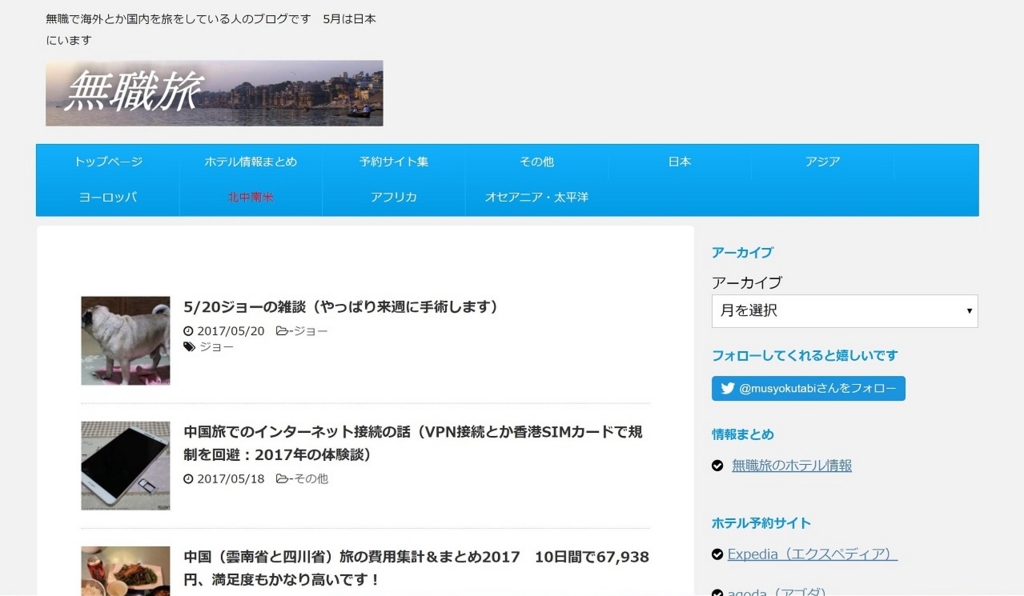This screenshot has height=596, width=1024.
Task: Expand the 月を選択 archive dropdown
Action: click(844, 311)
